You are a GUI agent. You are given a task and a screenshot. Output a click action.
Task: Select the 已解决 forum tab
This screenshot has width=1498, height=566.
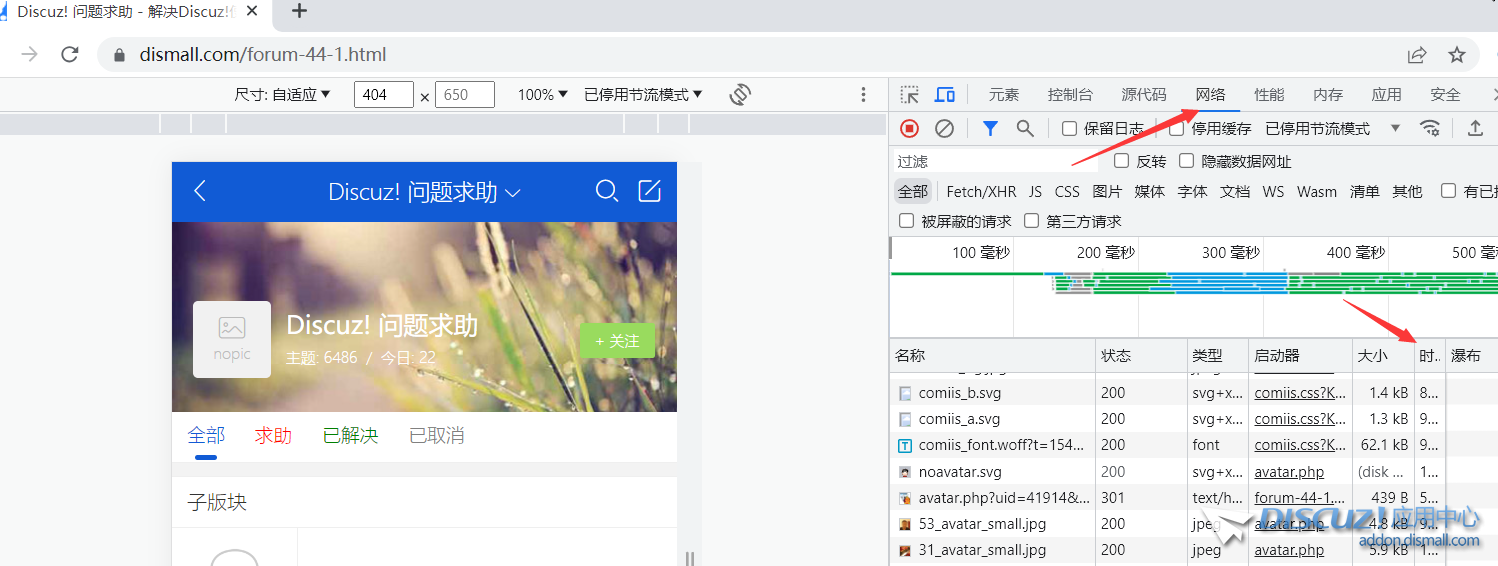tap(350, 435)
